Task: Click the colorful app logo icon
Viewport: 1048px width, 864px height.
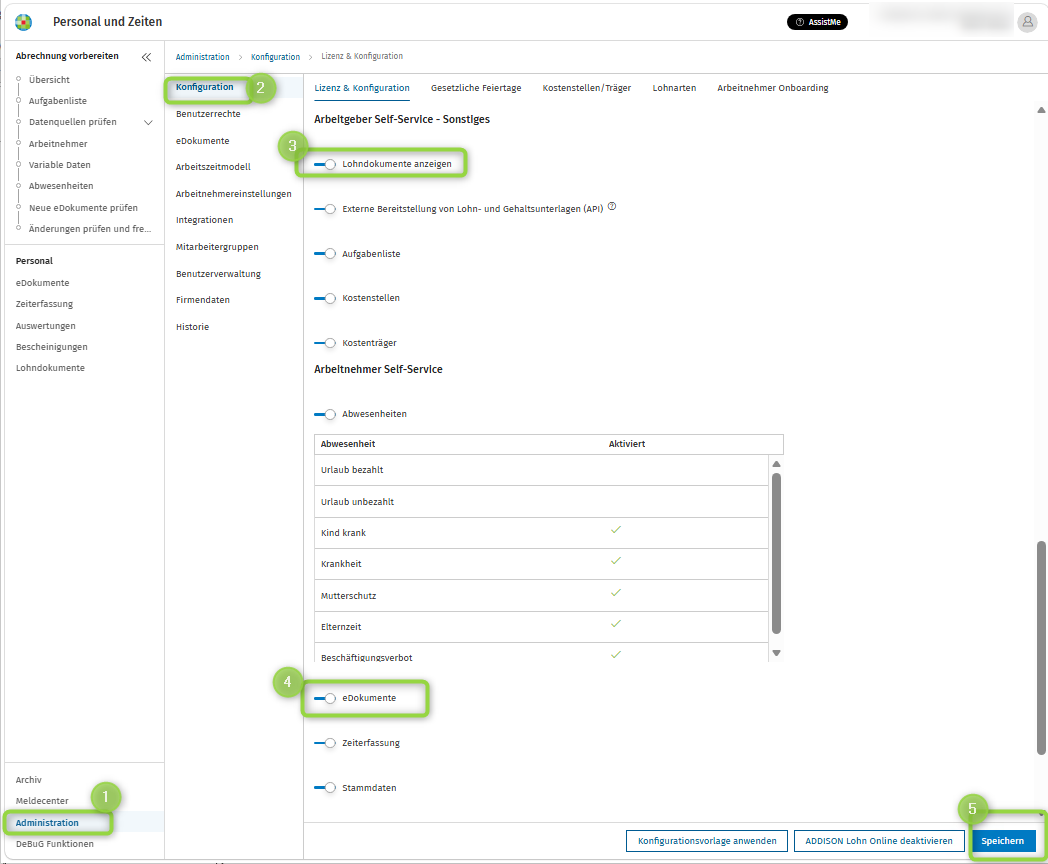Action: [x=23, y=22]
